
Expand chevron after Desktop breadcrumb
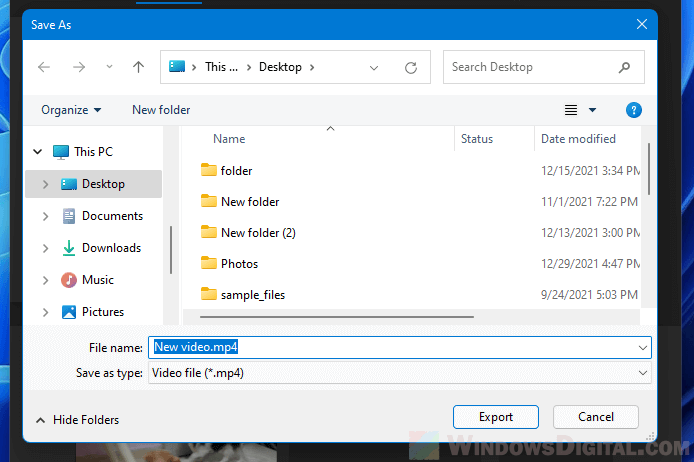[x=312, y=67]
